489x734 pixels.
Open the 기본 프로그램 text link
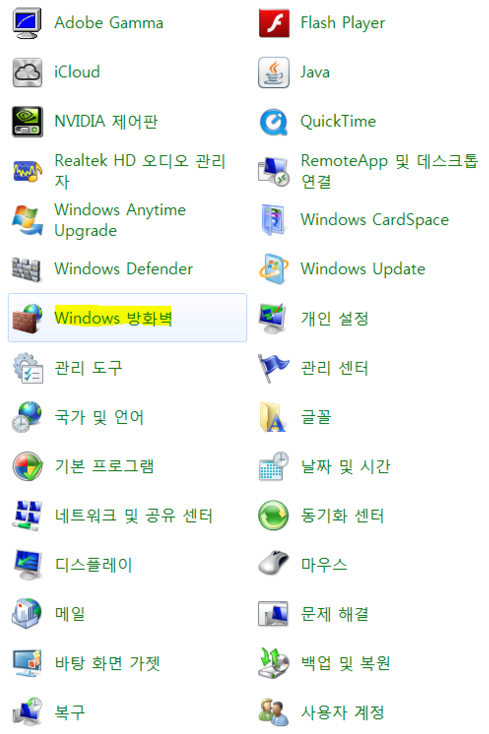pos(104,466)
